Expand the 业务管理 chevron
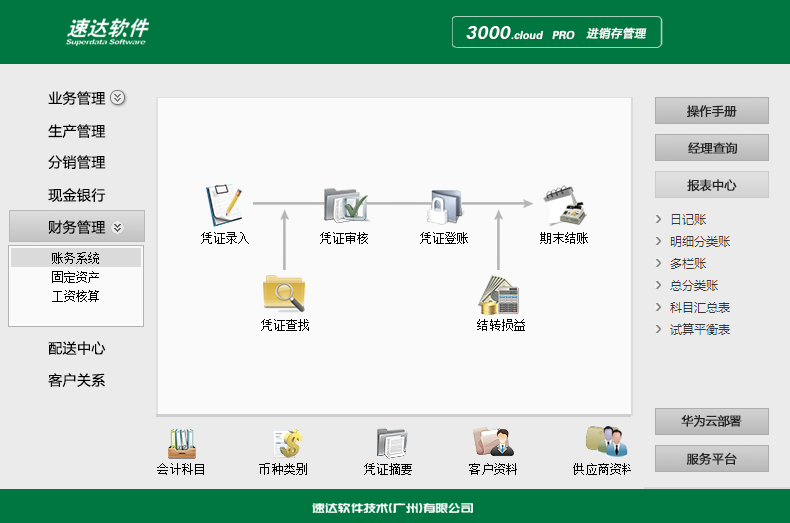 [117, 97]
